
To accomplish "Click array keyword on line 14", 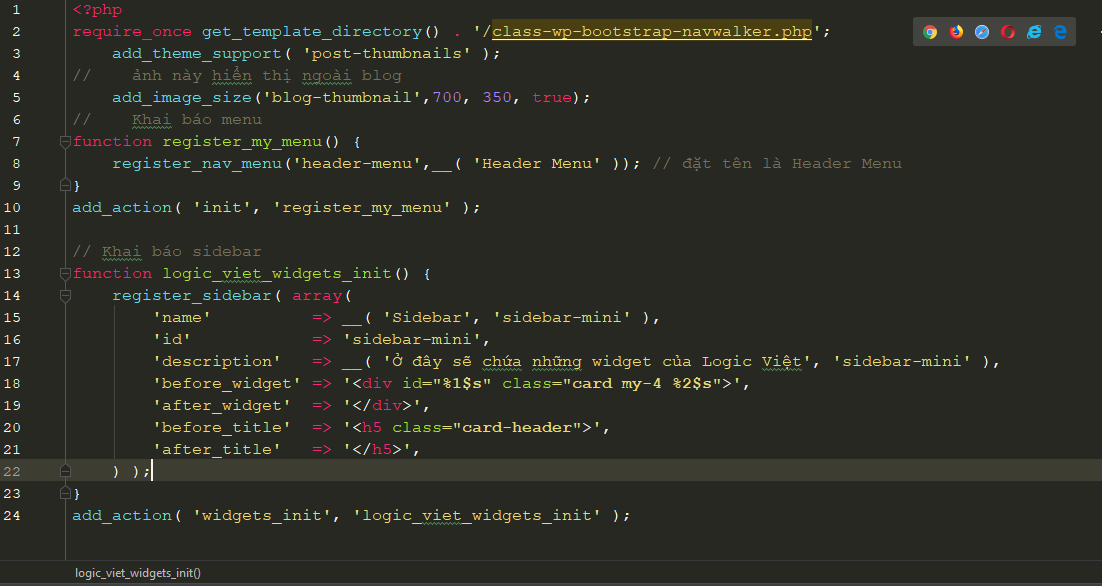I will [317, 296].
